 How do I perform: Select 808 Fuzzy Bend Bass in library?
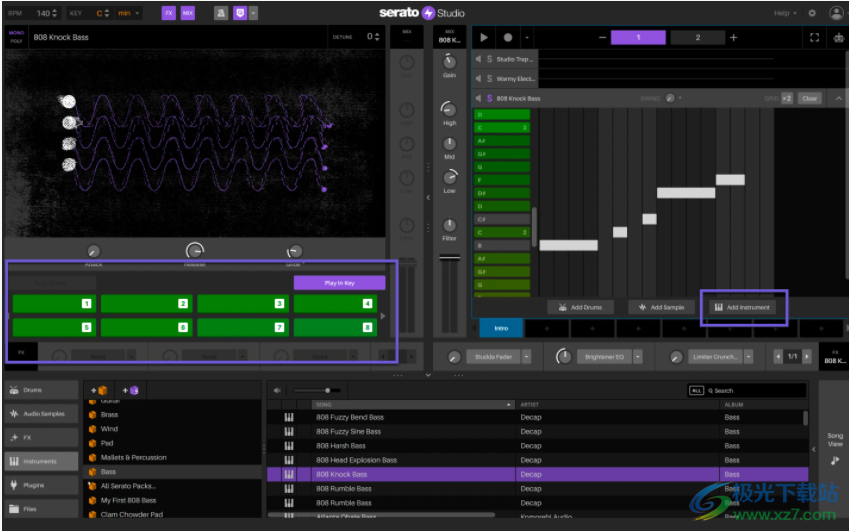click(x=350, y=417)
